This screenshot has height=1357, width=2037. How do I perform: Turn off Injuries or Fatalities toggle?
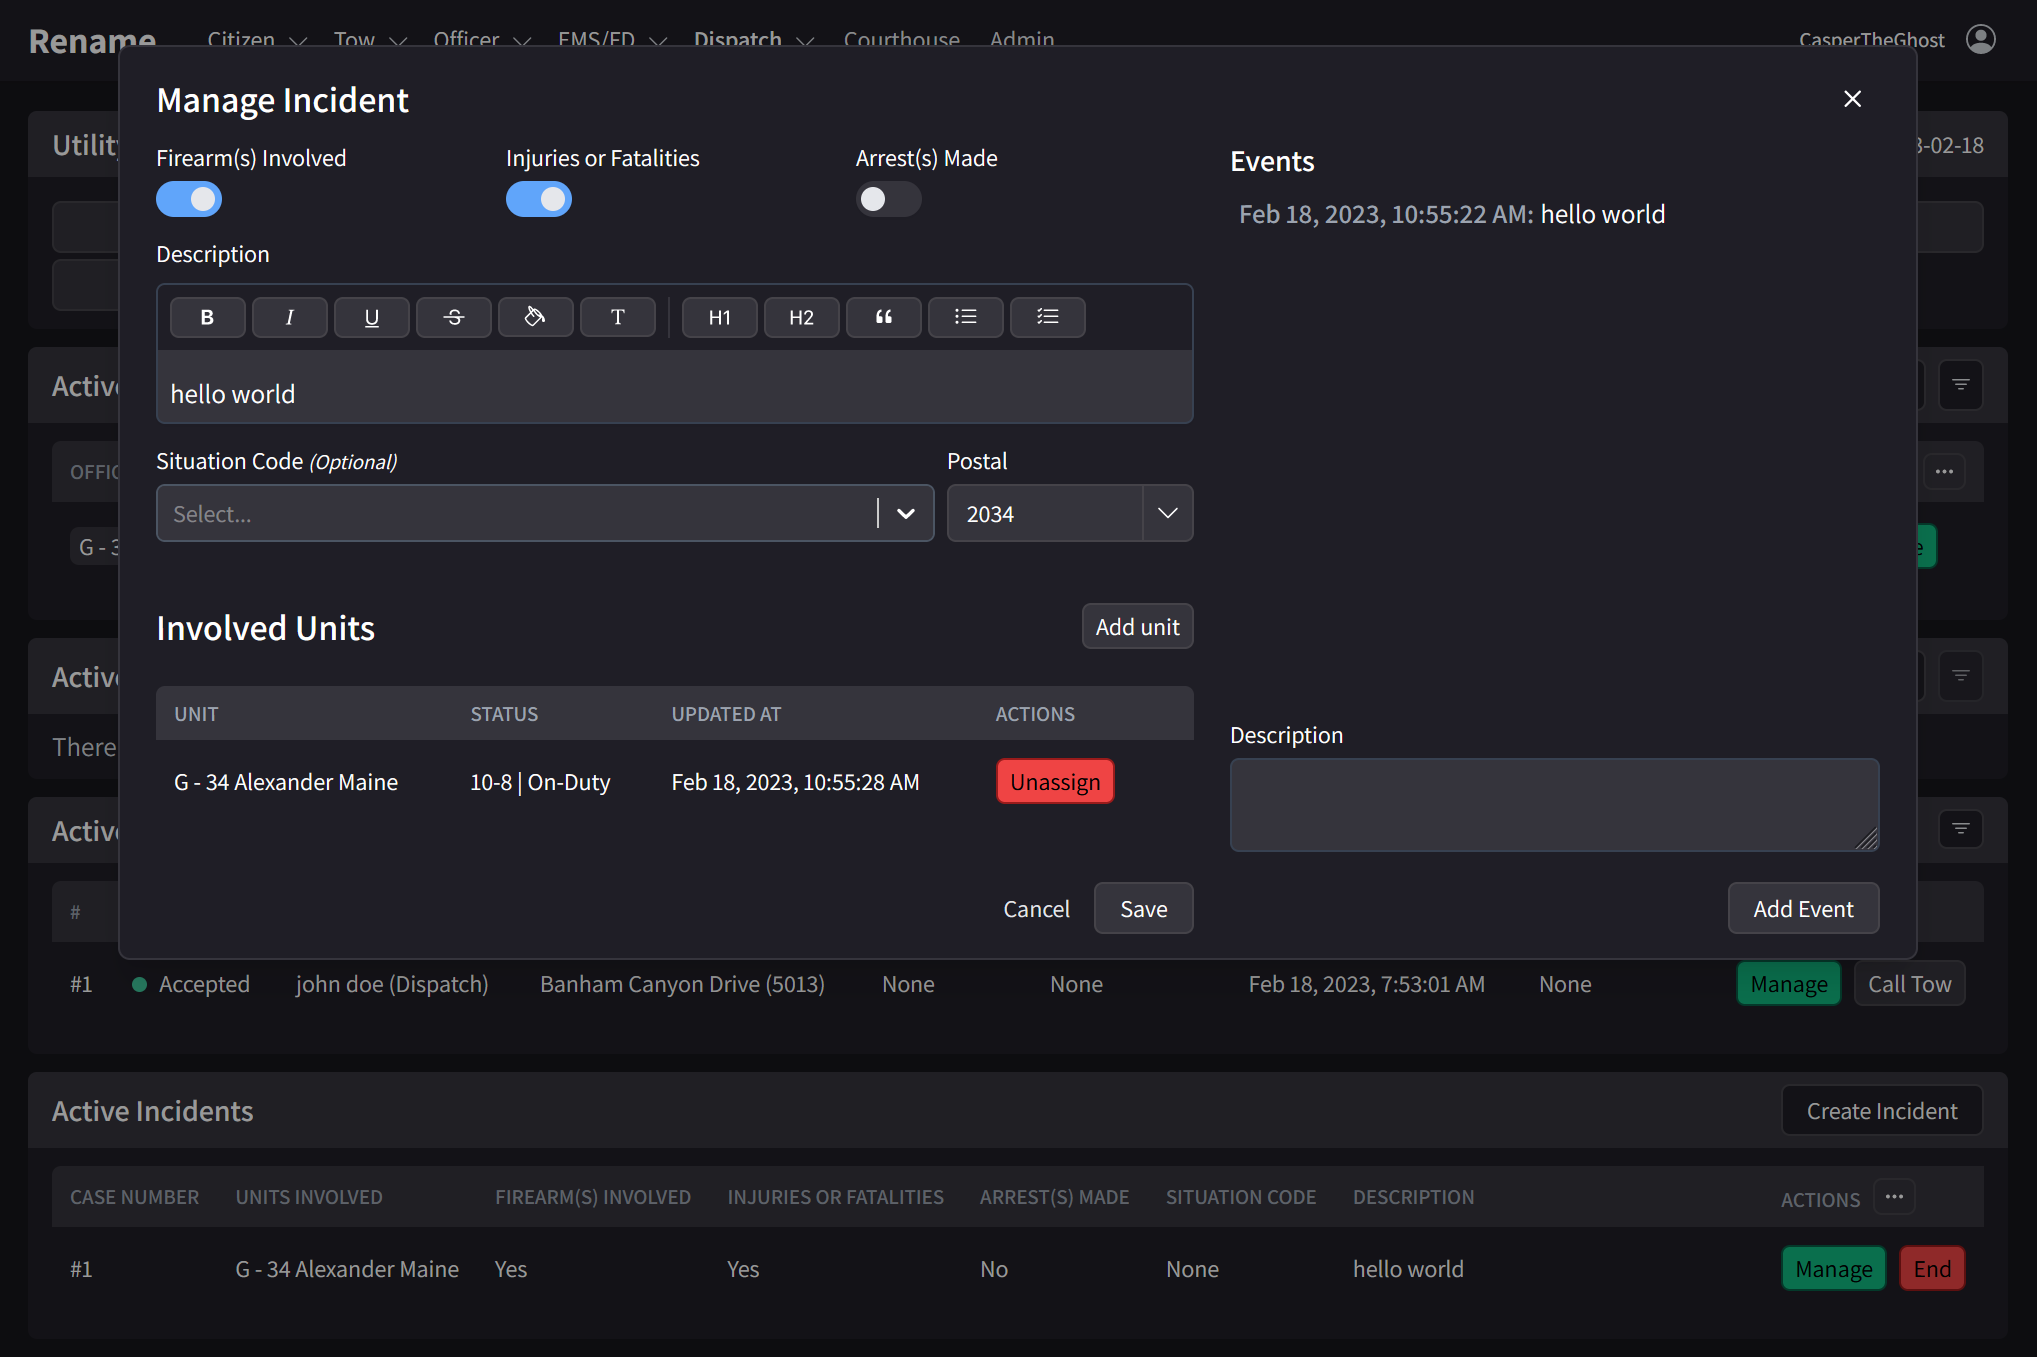pyautogui.click(x=539, y=199)
